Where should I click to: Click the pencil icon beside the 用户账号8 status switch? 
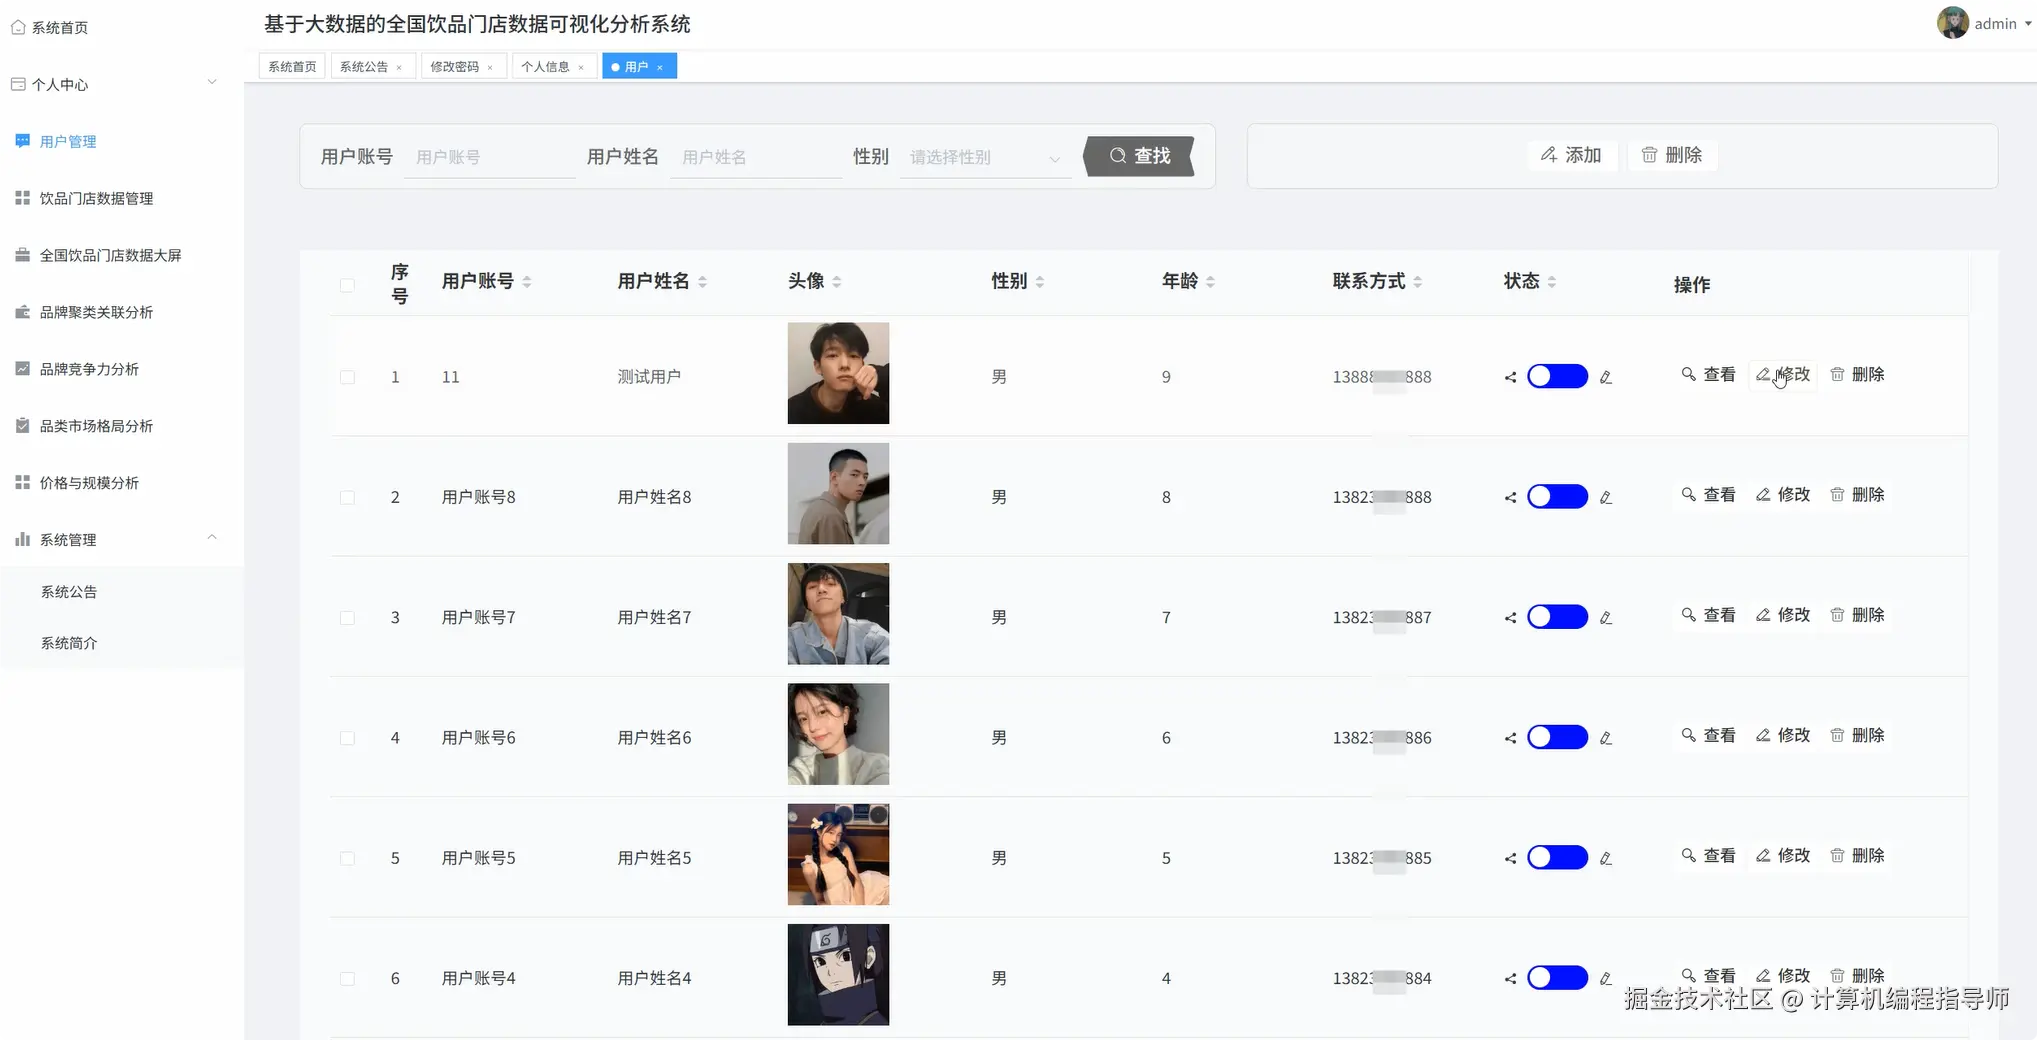point(1606,497)
